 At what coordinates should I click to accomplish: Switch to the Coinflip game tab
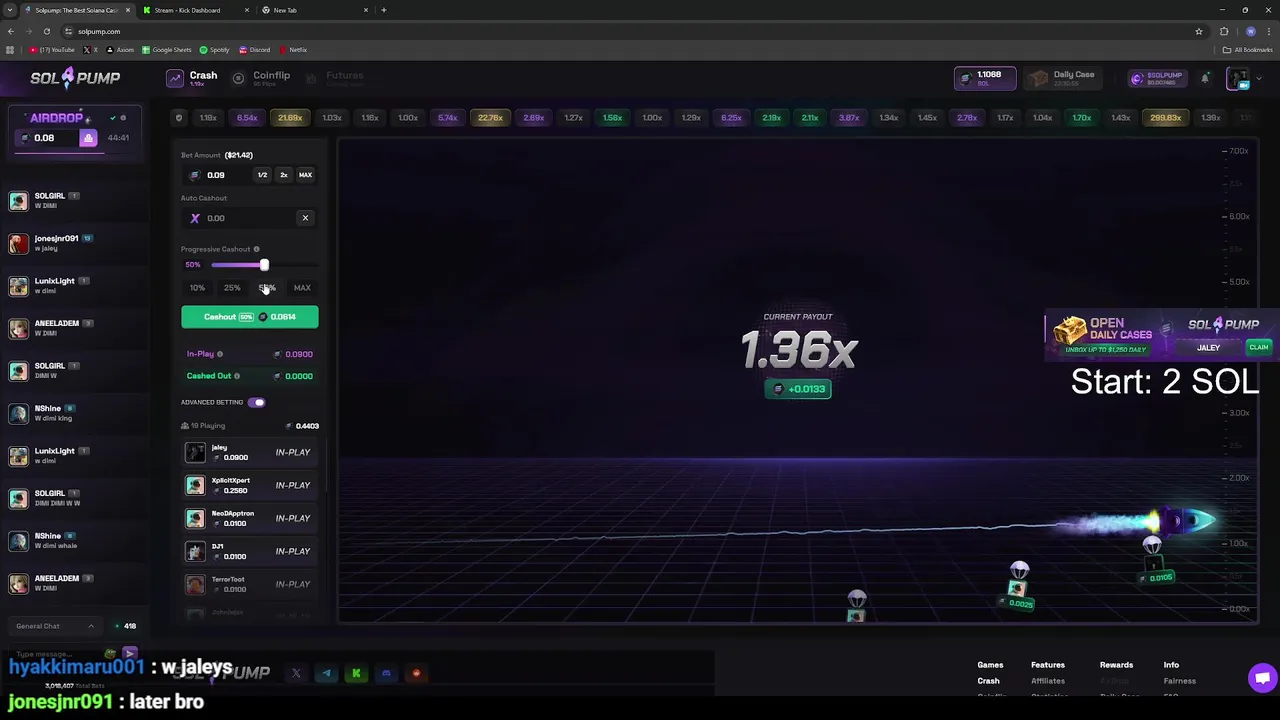261,78
